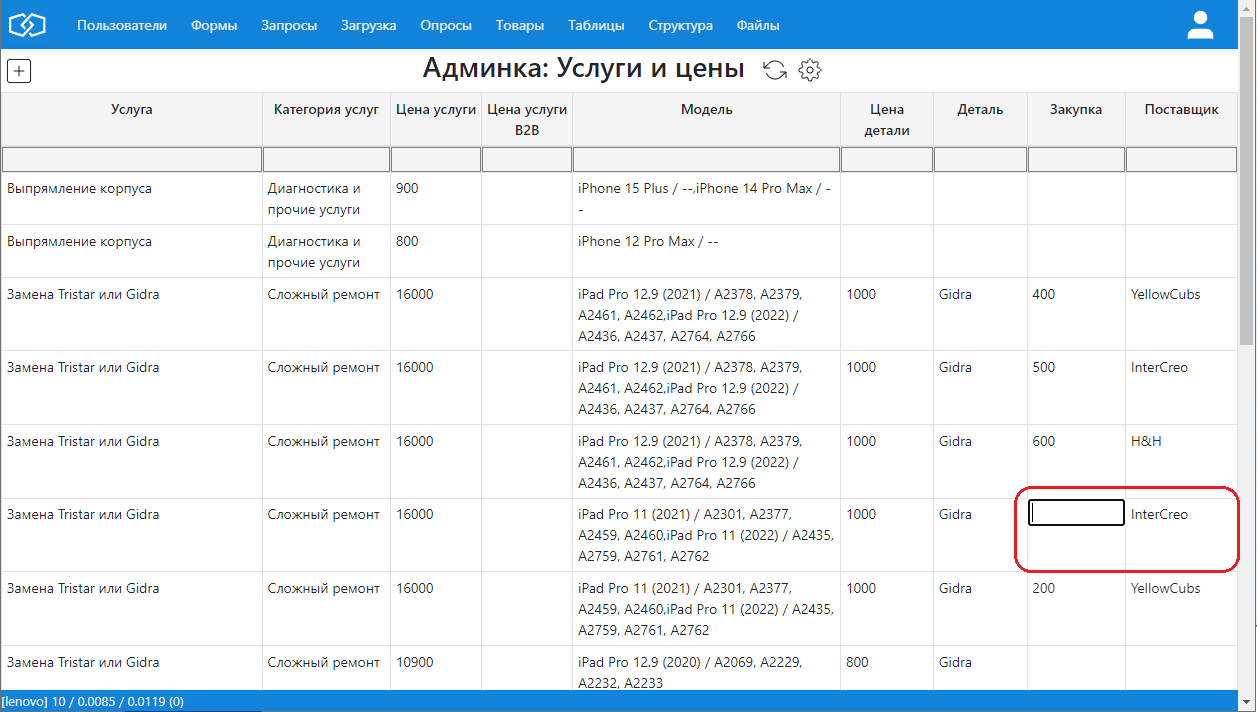The width and height of the screenshot is (1257, 712).
Task: Click the refresh arrows icon
Action: (775, 70)
